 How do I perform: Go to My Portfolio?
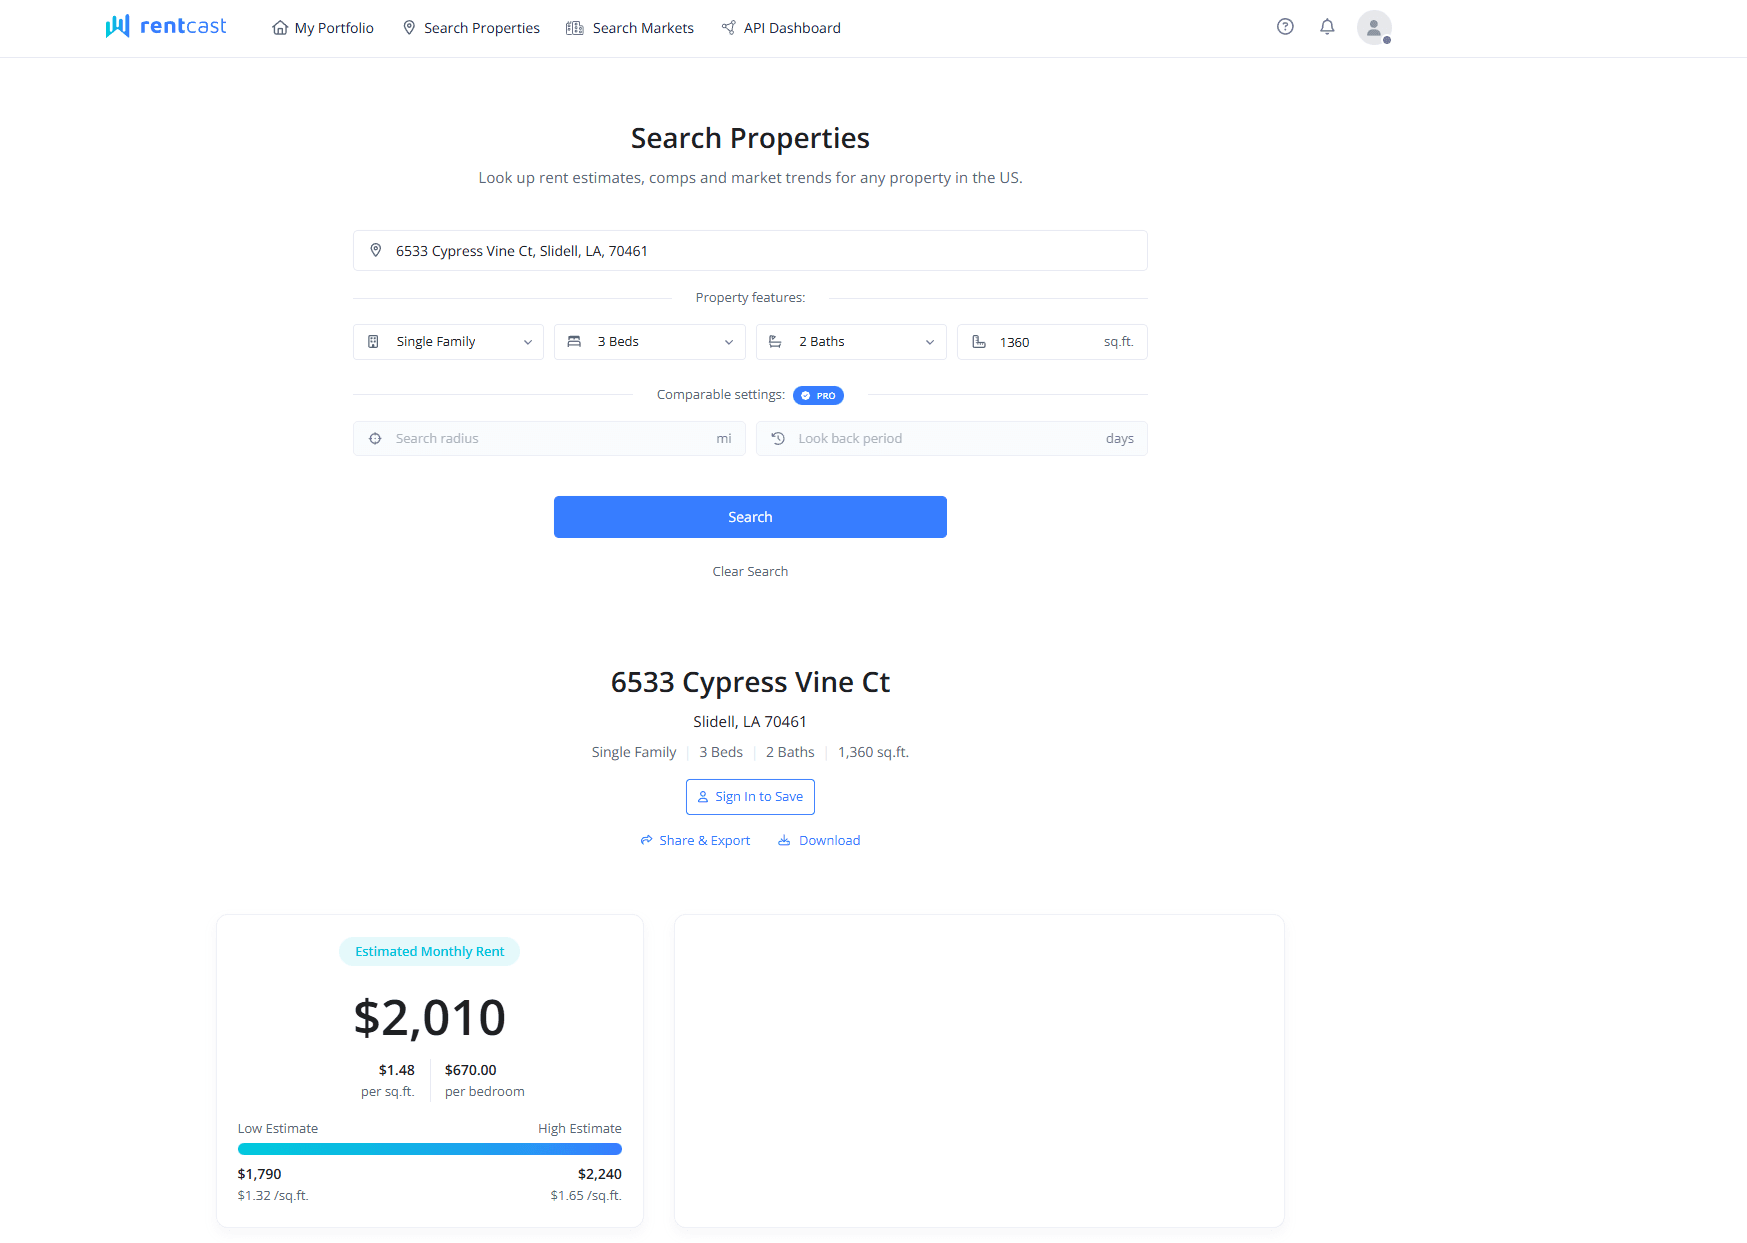click(x=323, y=28)
